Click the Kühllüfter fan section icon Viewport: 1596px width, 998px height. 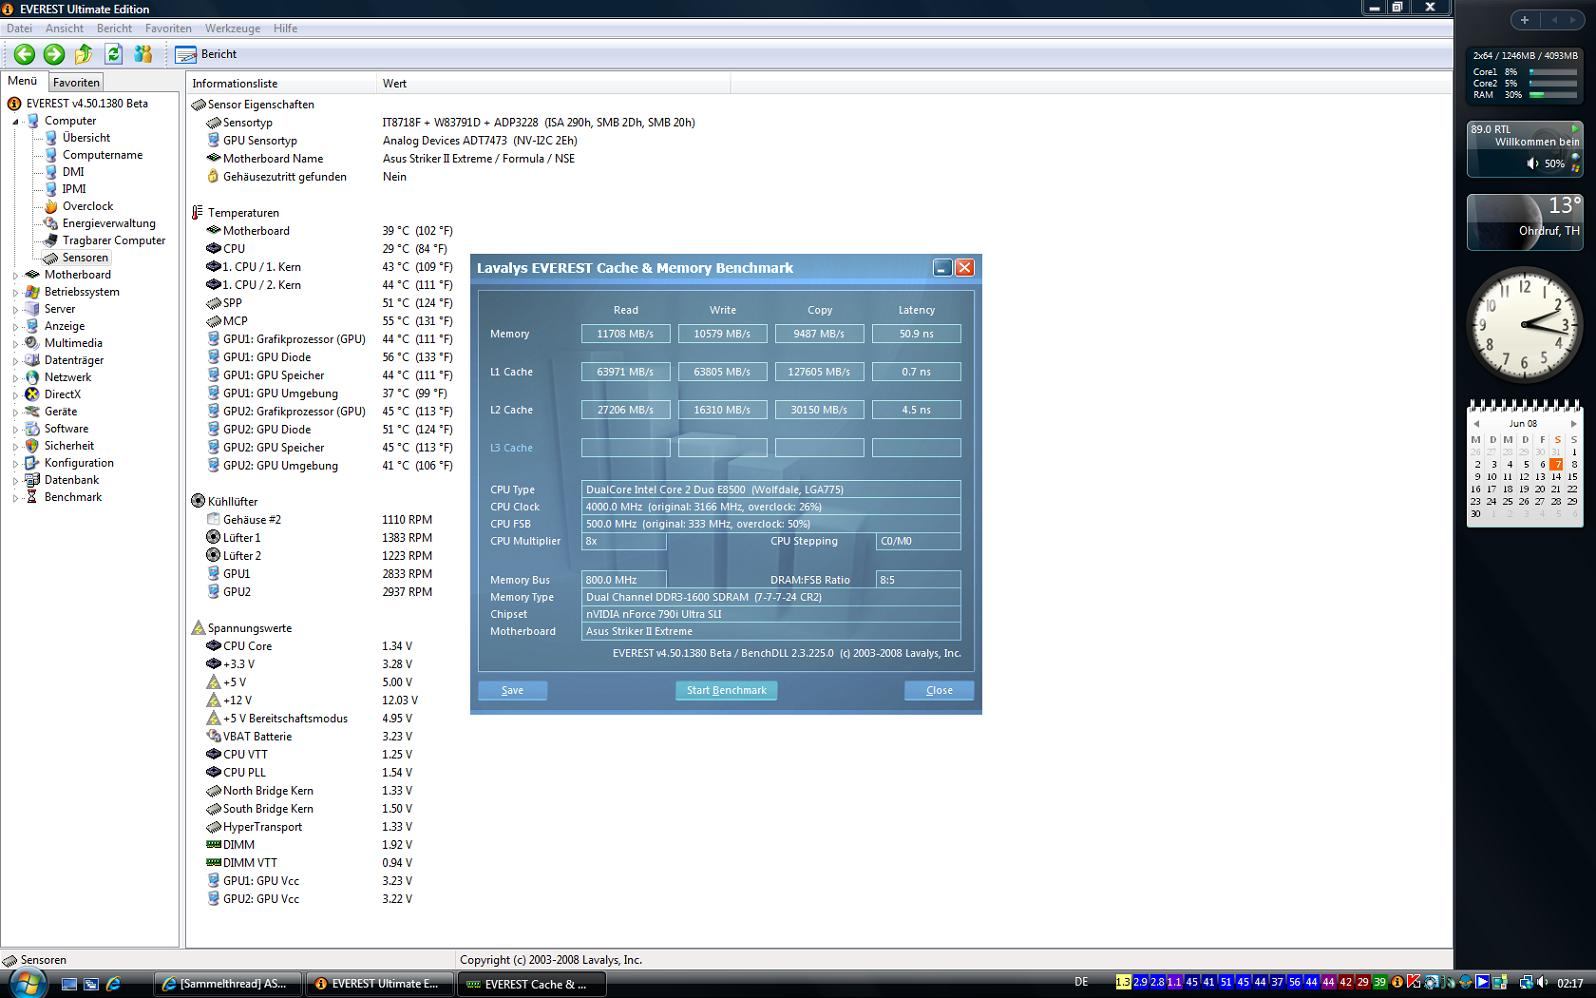coord(197,502)
